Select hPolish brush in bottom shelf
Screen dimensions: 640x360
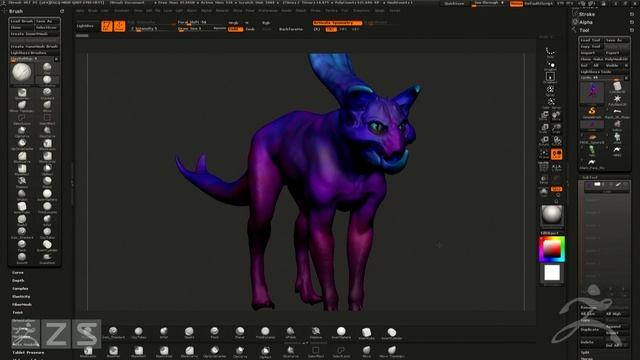click(x=290, y=333)
